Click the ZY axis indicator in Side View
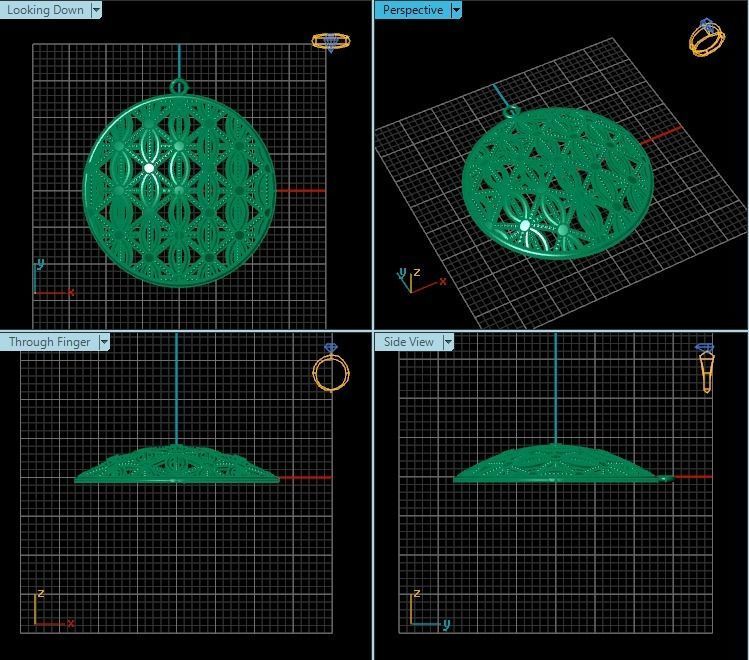 tap(430, 608)
